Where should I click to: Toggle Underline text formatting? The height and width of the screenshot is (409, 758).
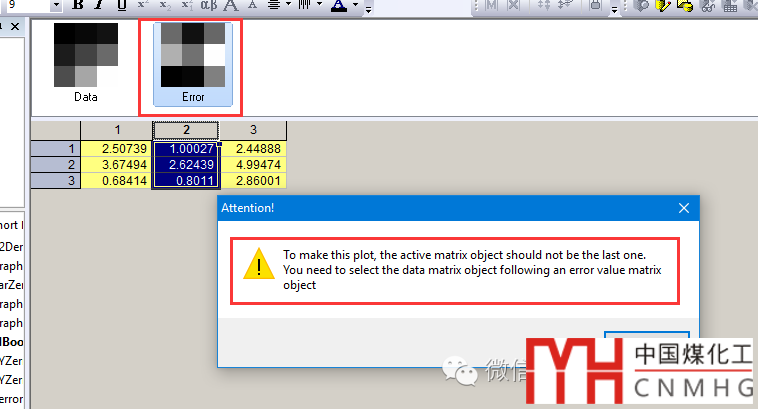122,5
